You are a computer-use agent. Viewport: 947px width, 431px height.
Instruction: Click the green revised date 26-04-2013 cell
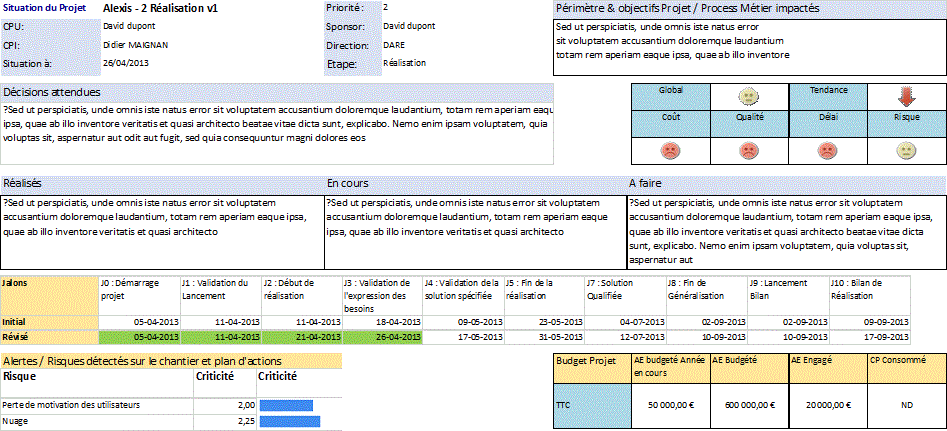(x=382, y=337)
